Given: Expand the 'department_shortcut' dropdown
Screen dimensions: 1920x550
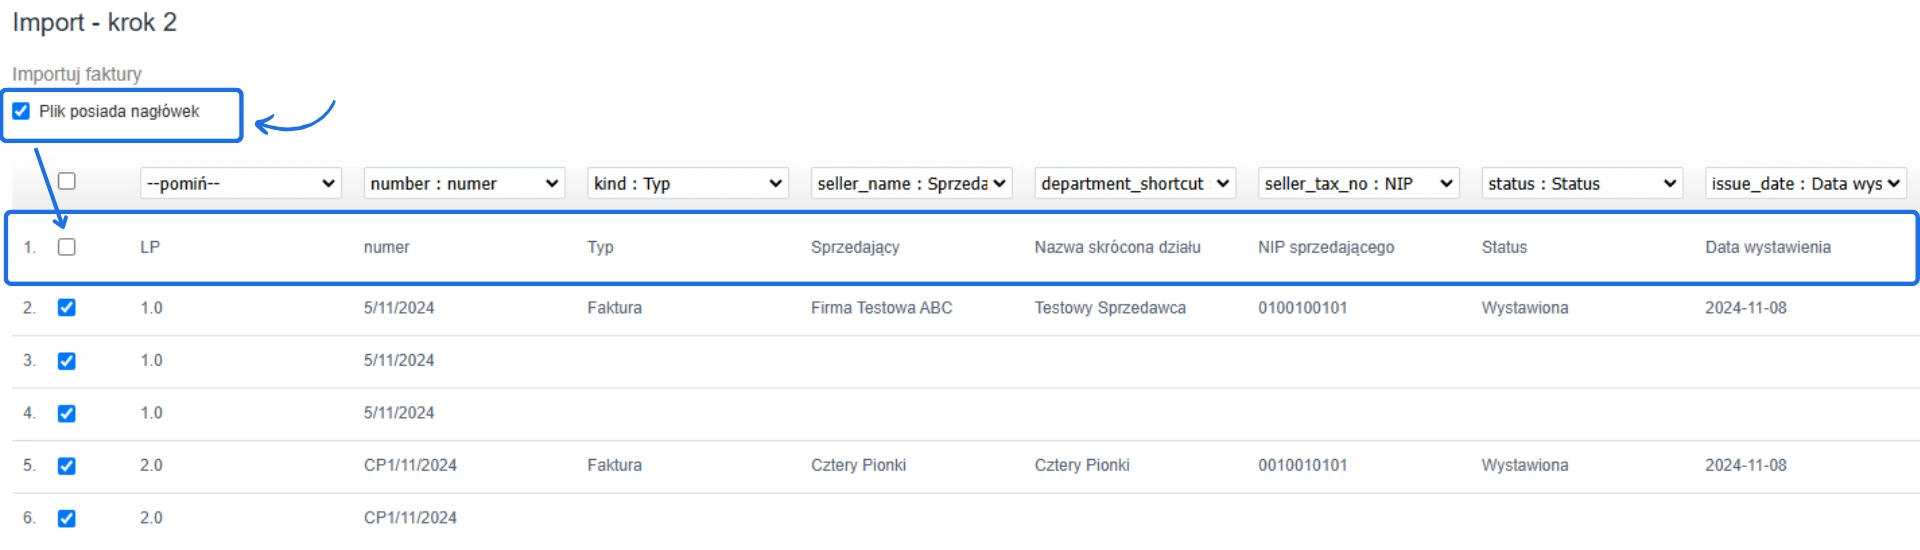Looking at the screenshot, I should tap(1135, 184).
